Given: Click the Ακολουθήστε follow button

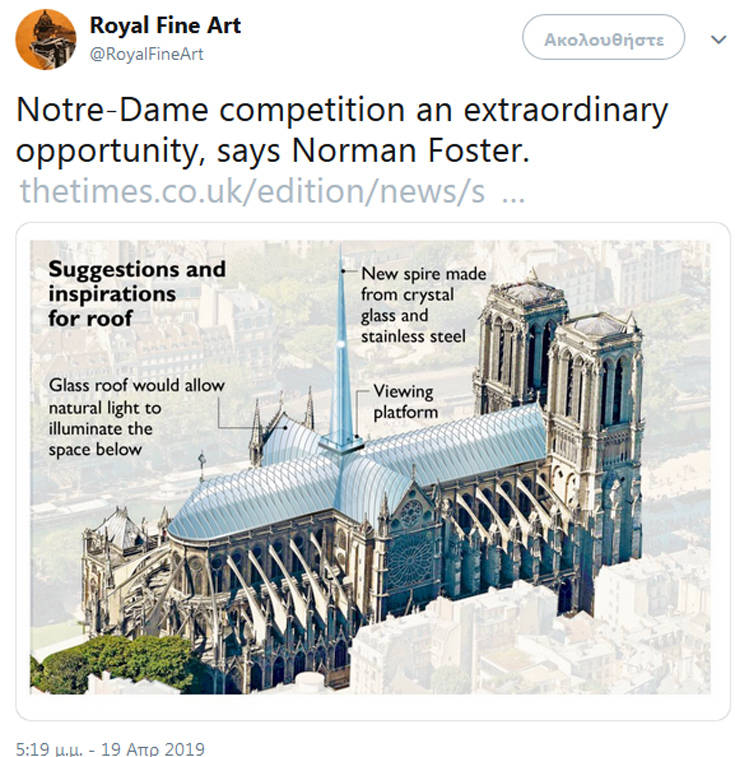Looking at the screenshot, I should 603,38.
